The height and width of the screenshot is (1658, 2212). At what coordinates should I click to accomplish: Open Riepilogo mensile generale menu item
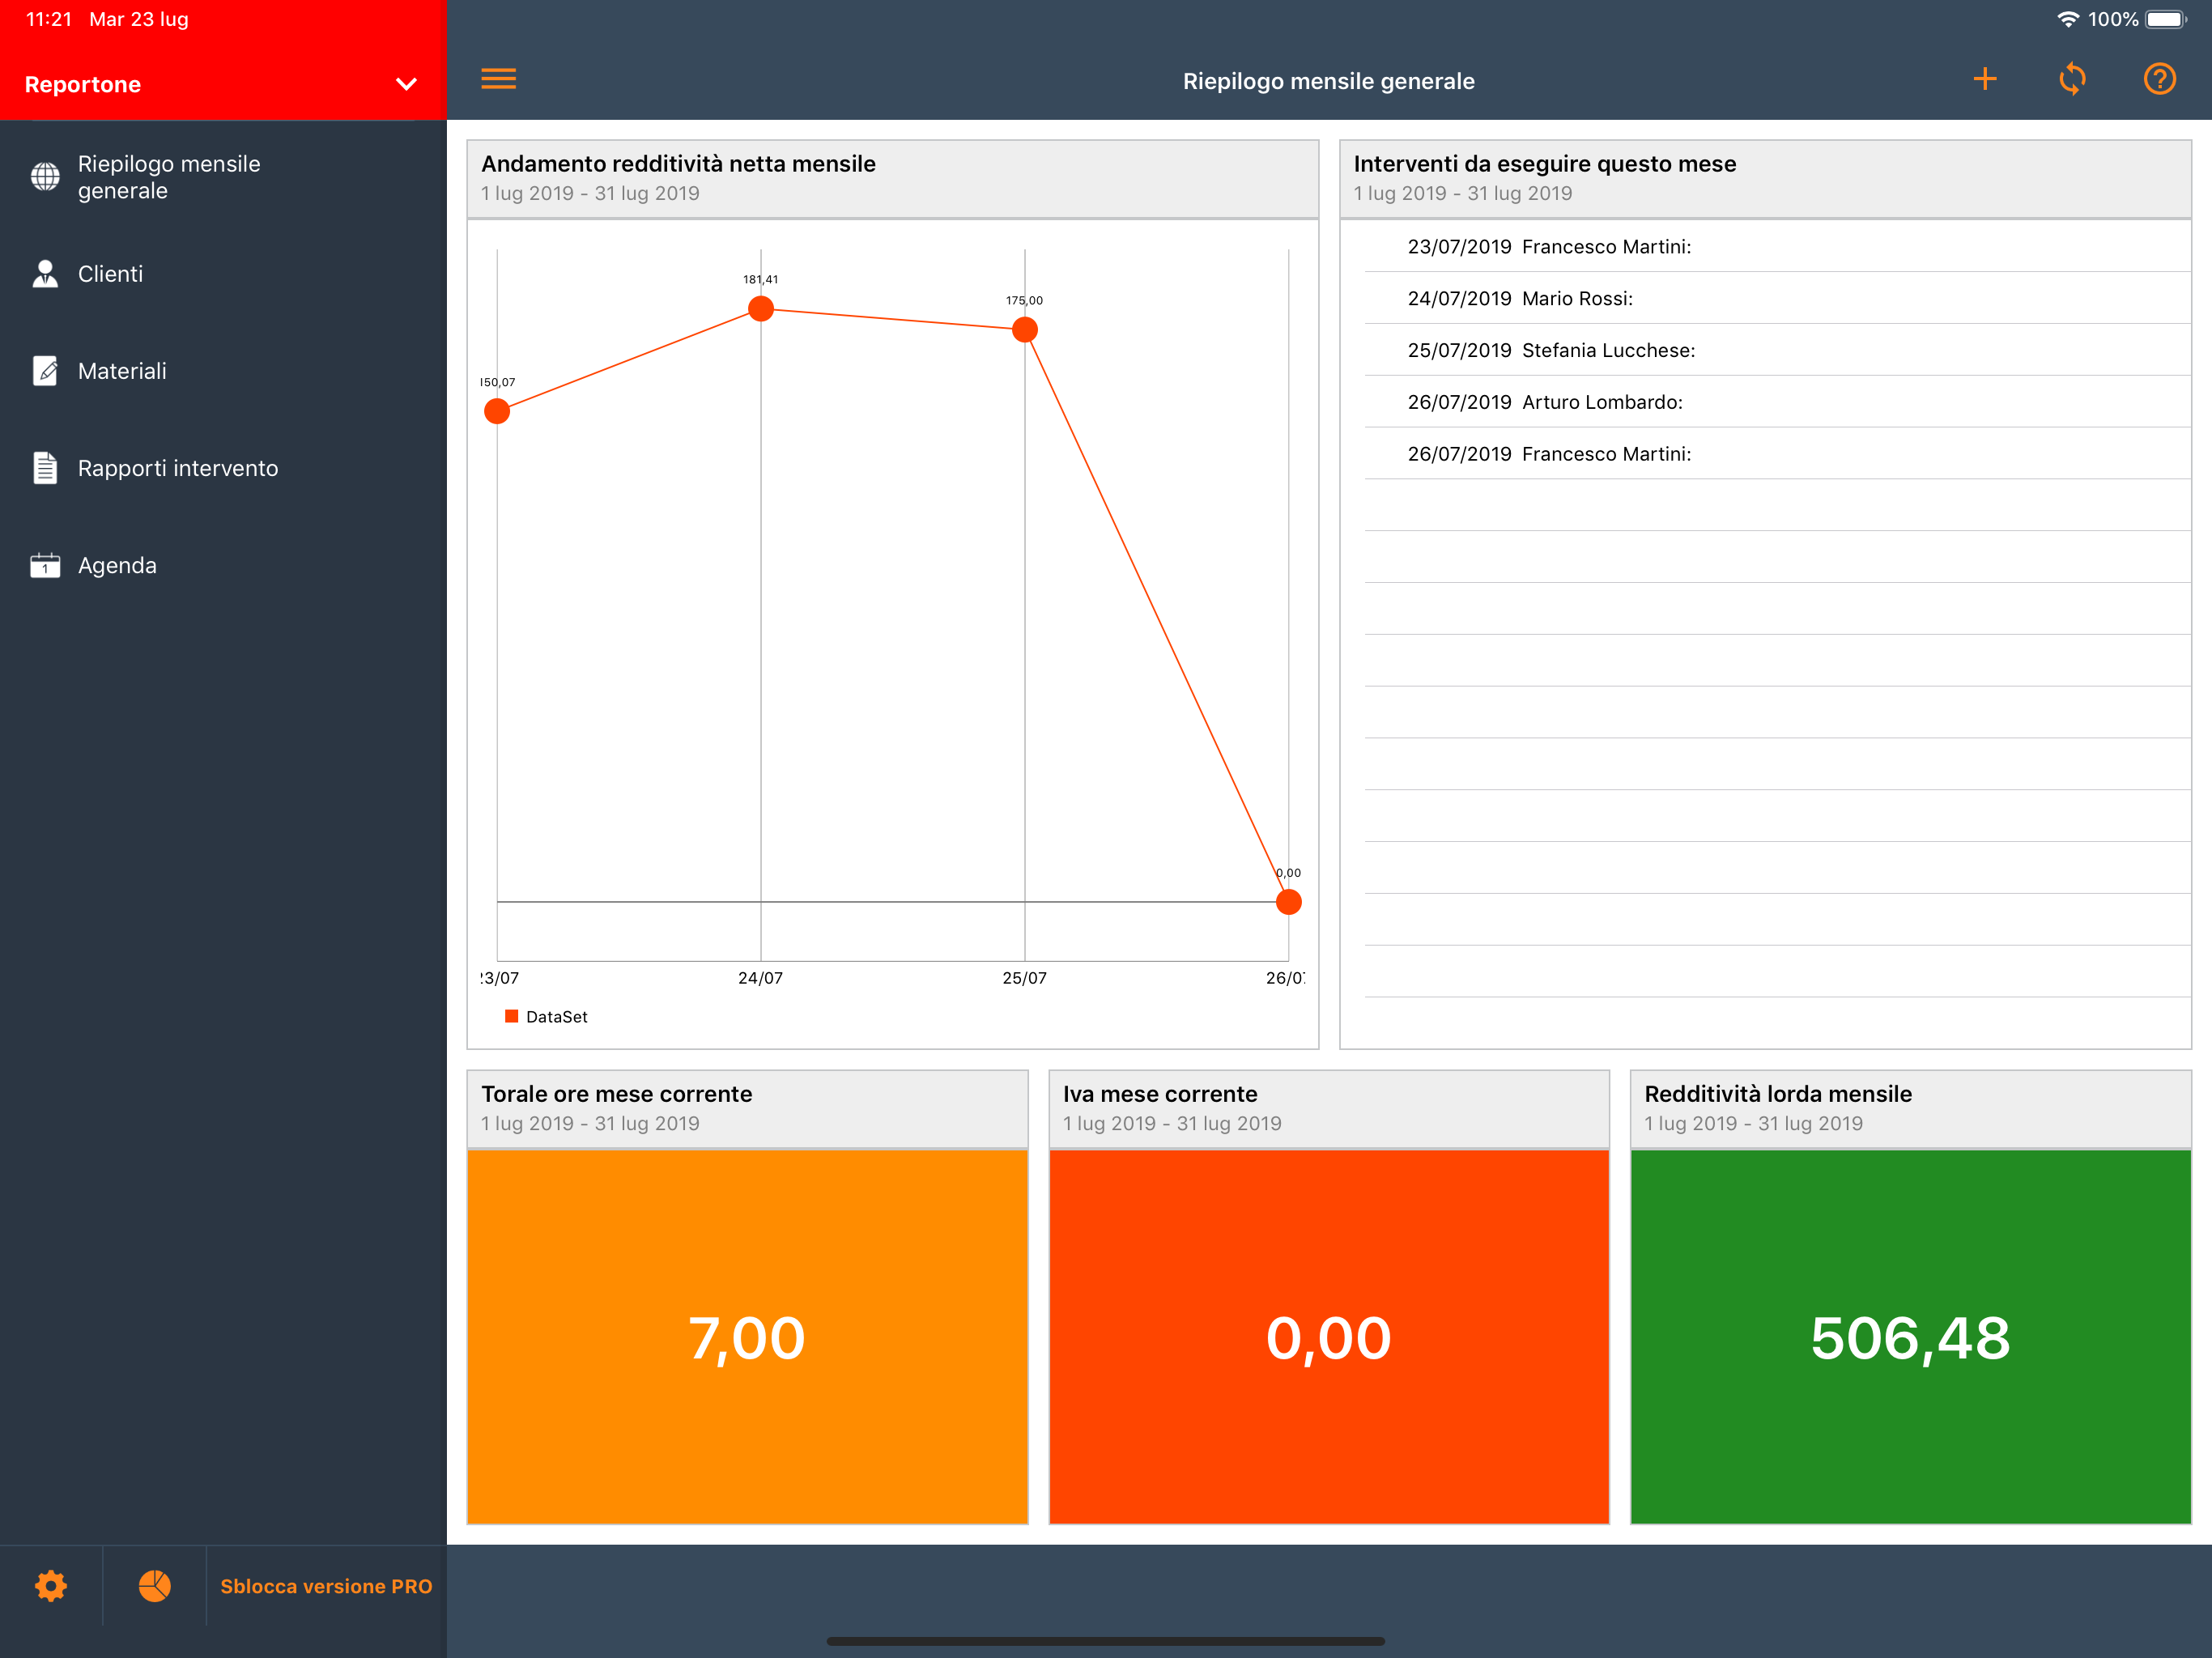coord(169,177)
